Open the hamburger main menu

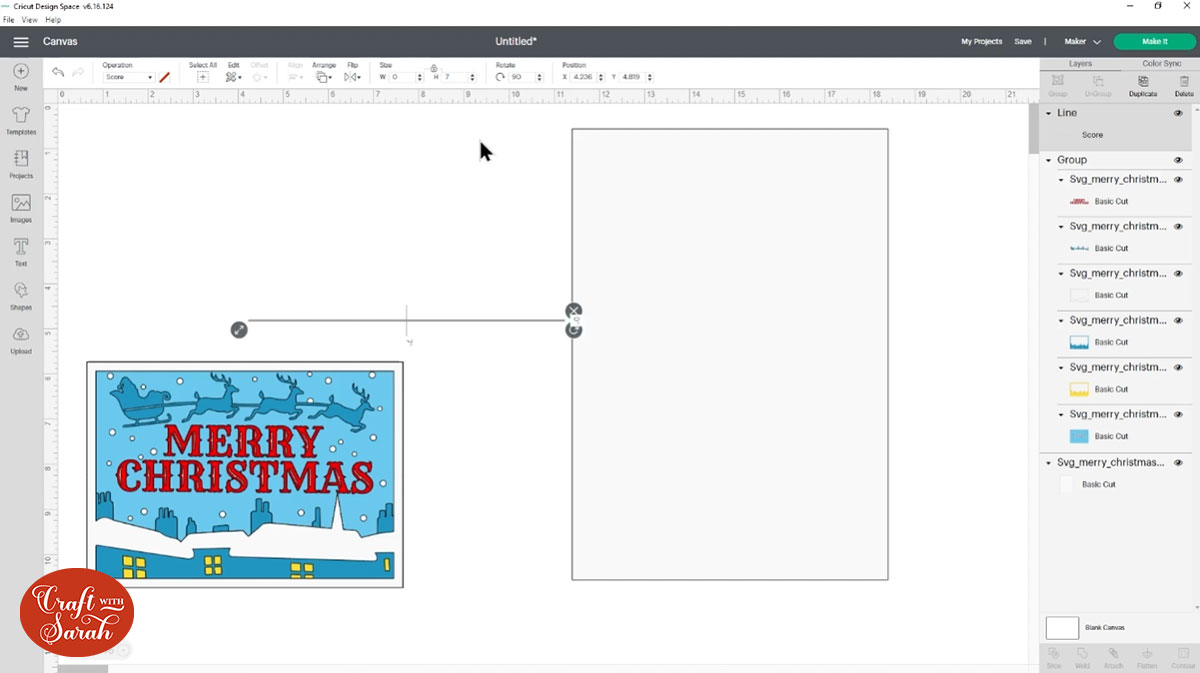21,42
